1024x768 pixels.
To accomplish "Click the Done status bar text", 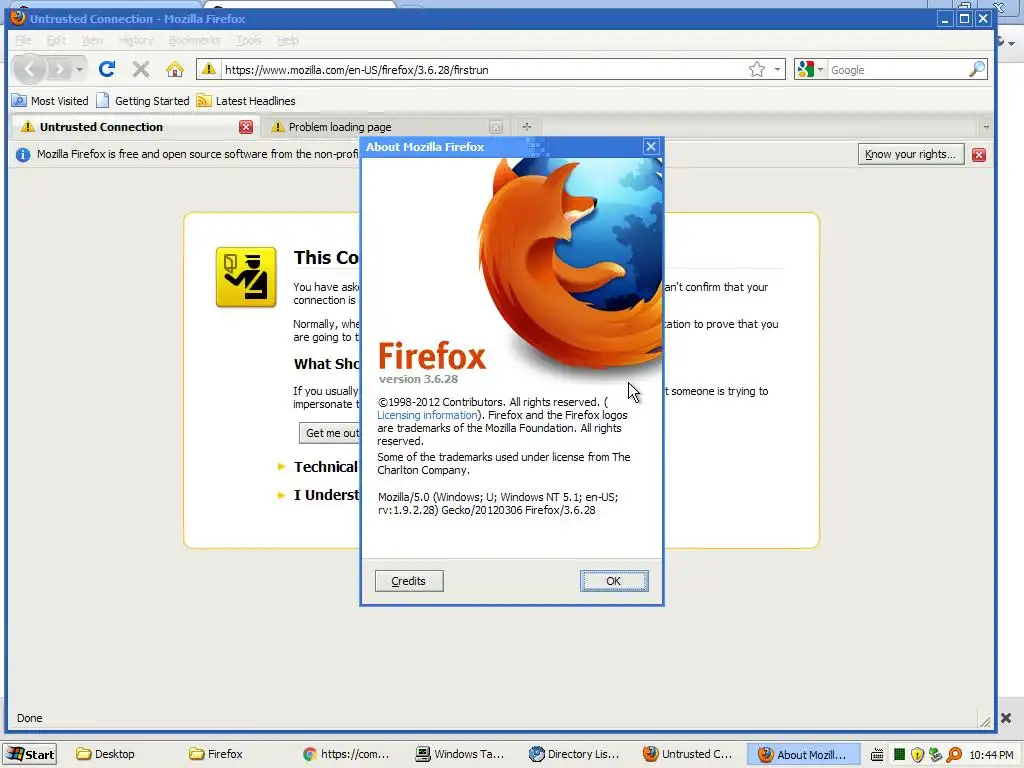I will [29, 718].
